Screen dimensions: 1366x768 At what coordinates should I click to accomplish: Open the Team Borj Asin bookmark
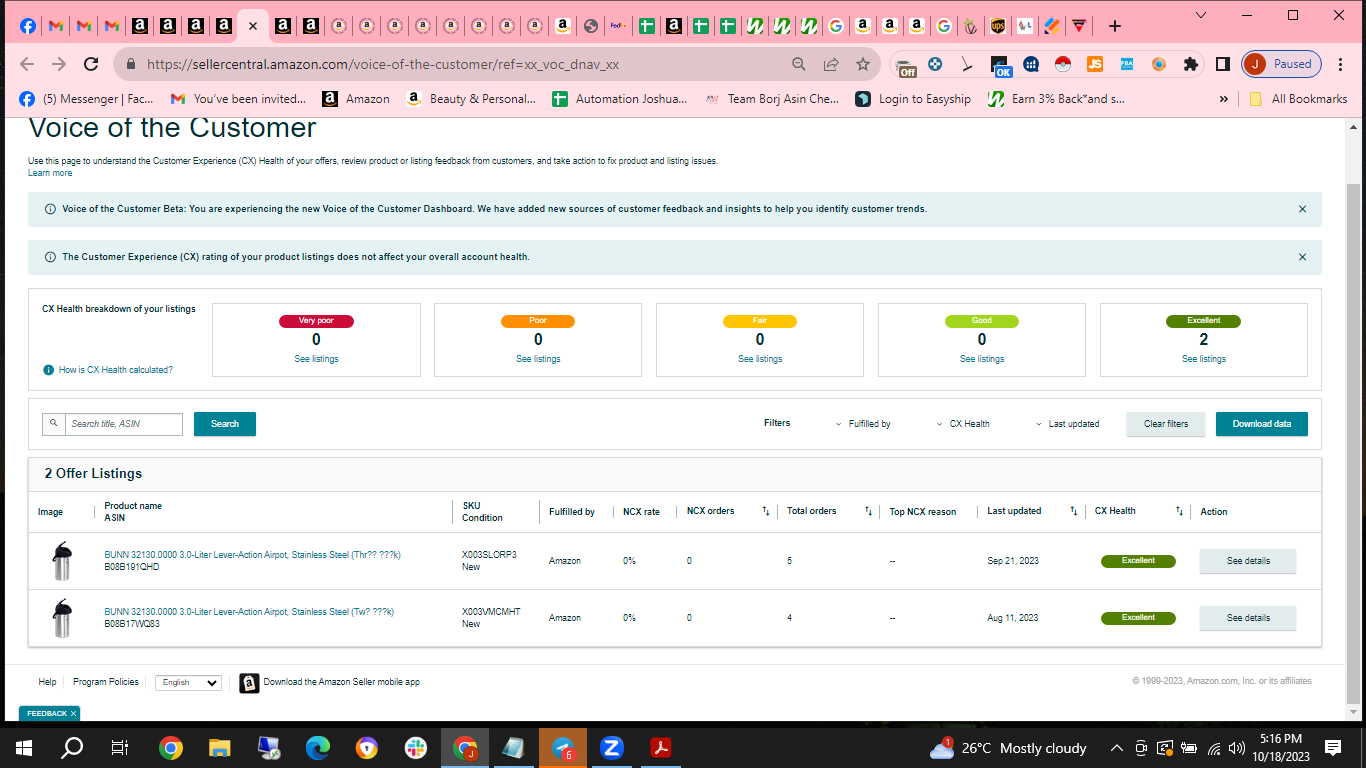772,99
